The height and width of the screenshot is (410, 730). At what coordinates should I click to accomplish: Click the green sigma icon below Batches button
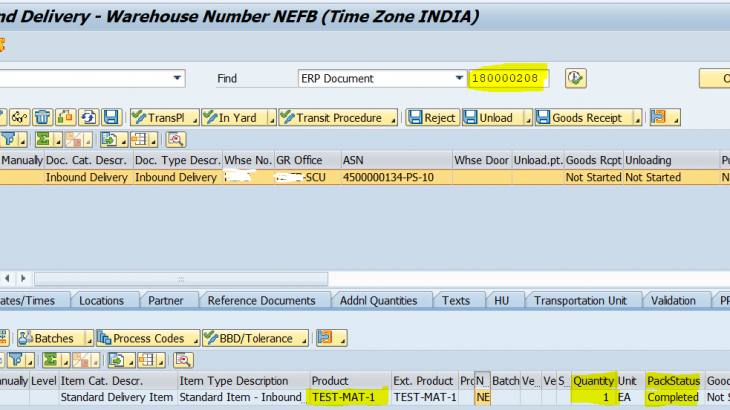51,360
